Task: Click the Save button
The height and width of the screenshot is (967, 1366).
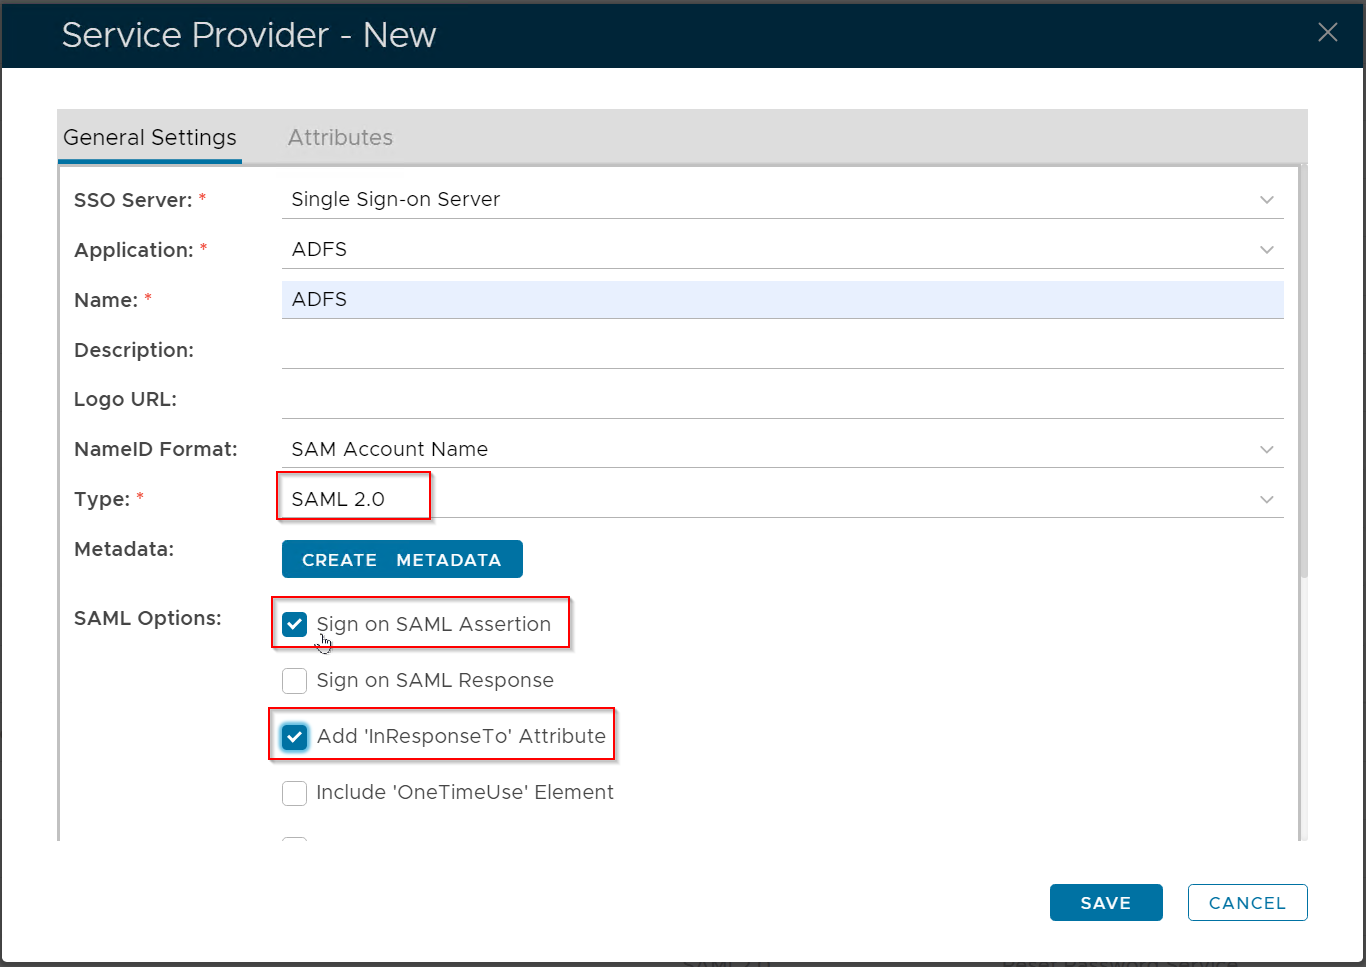Action: pos(1105,903)
